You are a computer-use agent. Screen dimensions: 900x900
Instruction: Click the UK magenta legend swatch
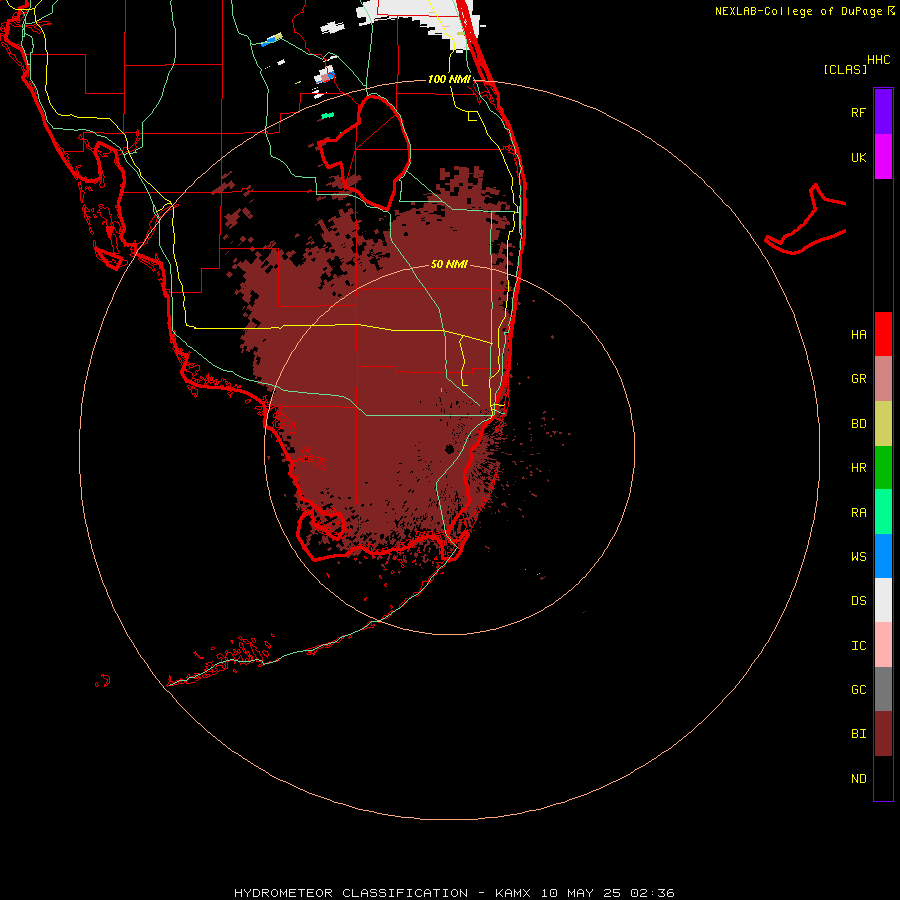click(883, 157)
